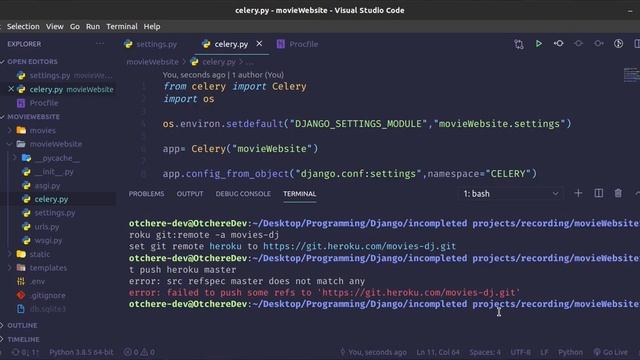The image size is (640, 360).
Task: Open asgi.py in explorer
Action: (x=47, y=186)
